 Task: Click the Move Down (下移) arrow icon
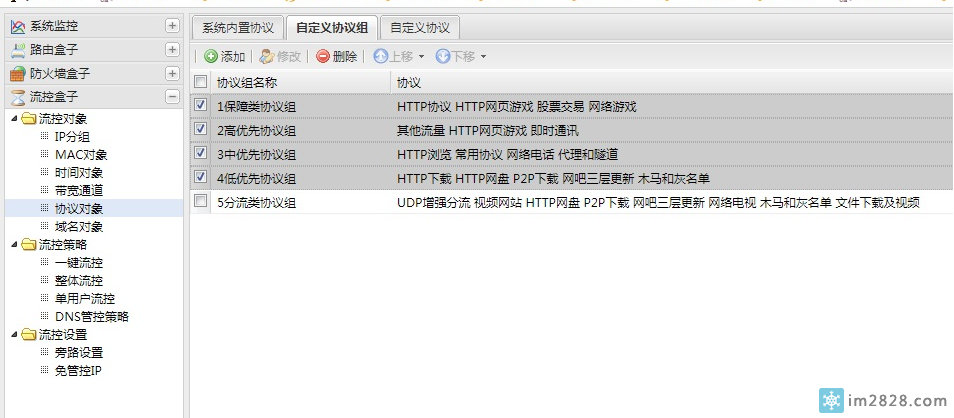[x=442, y=57]
